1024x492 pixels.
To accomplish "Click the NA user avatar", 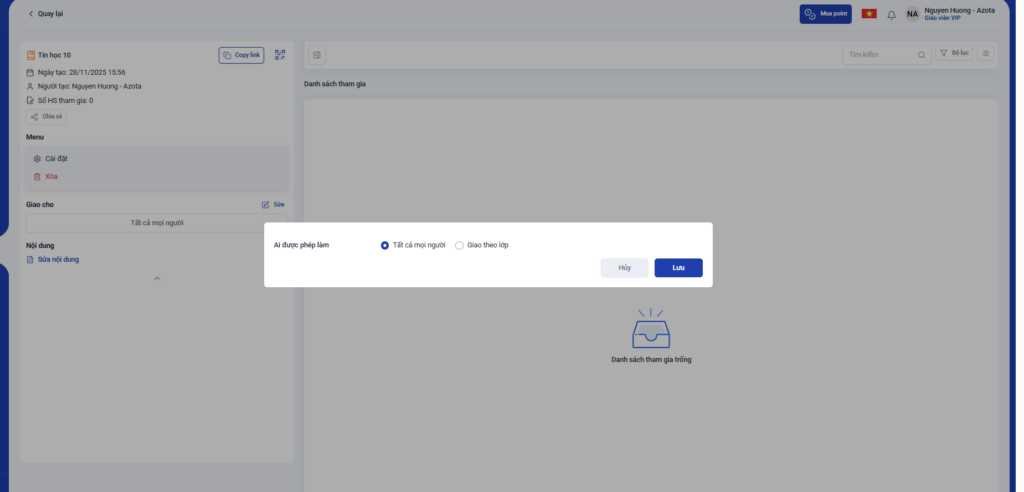I will (912, 14).
